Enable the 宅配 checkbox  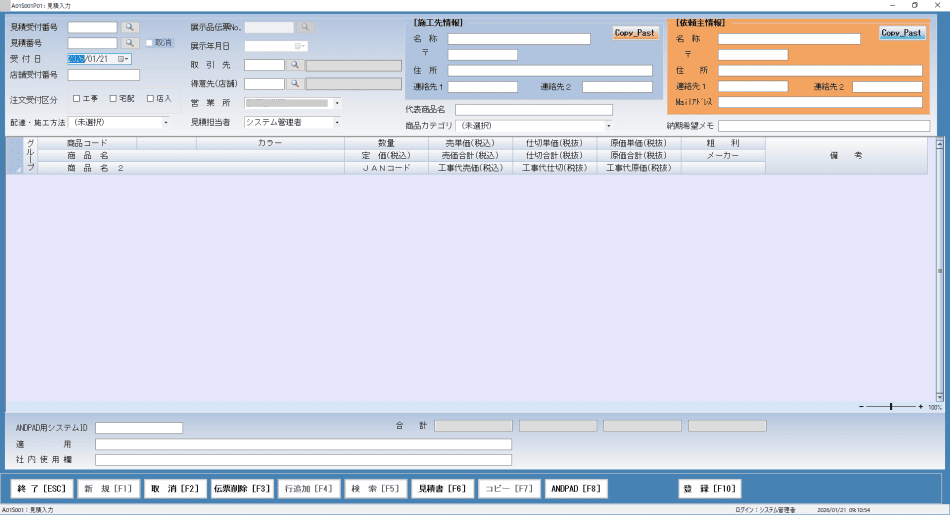(x=113, y=99)
